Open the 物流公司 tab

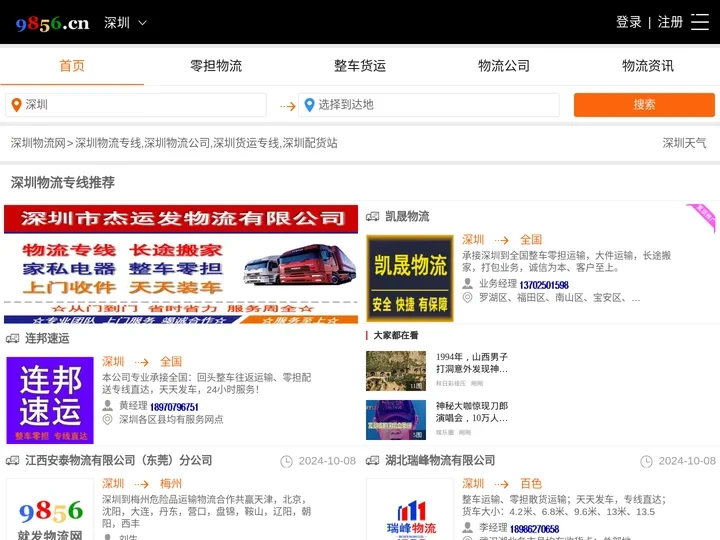tap(504, 66)
